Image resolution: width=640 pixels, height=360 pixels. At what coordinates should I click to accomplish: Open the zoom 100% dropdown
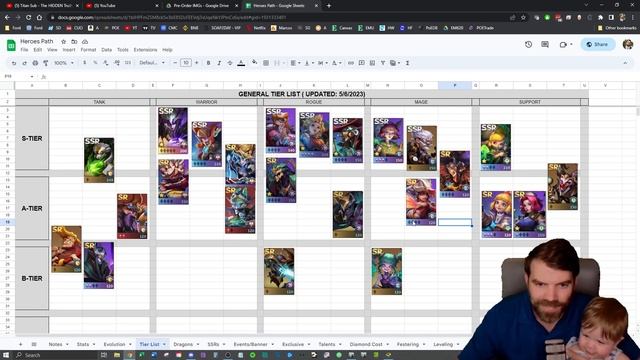tap(64, 63)
